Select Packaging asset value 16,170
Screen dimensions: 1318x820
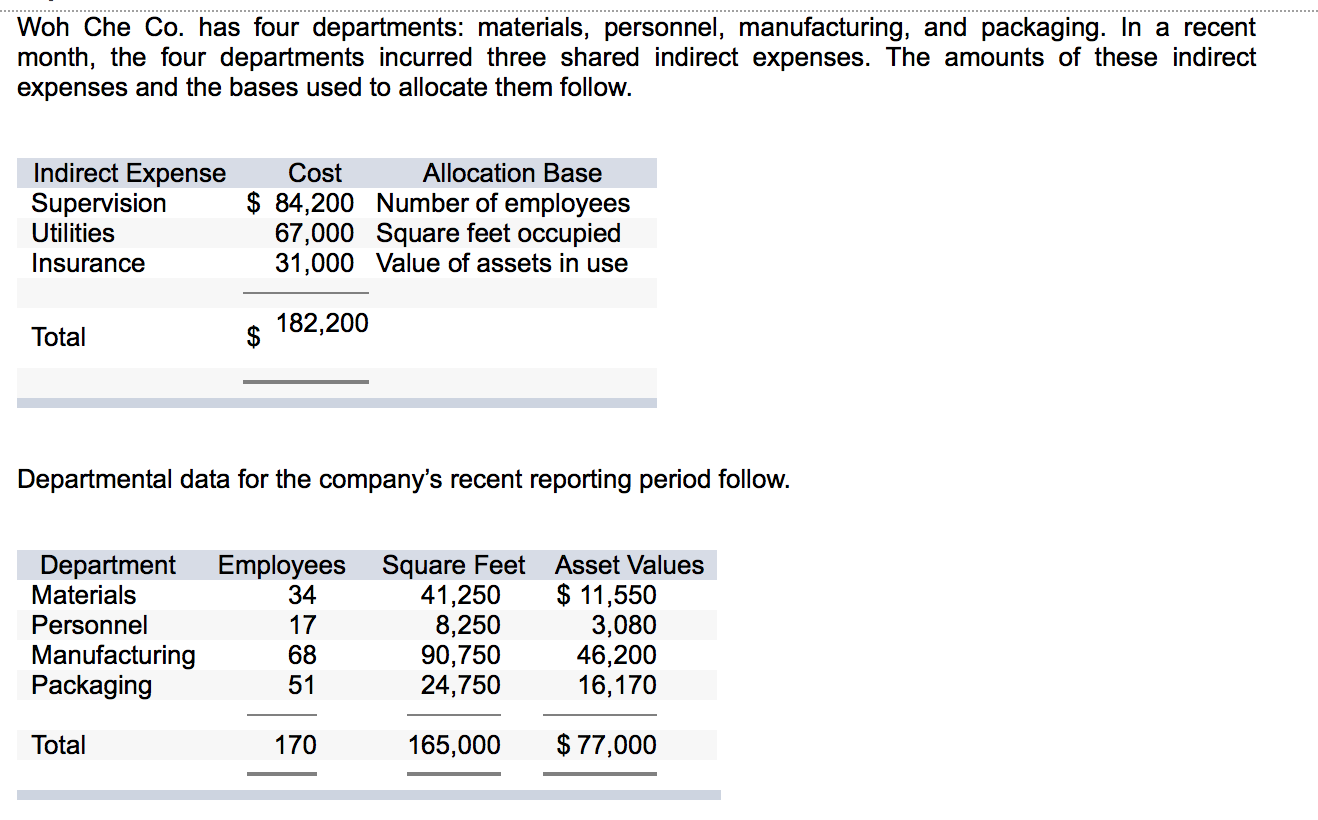point(617,685)
